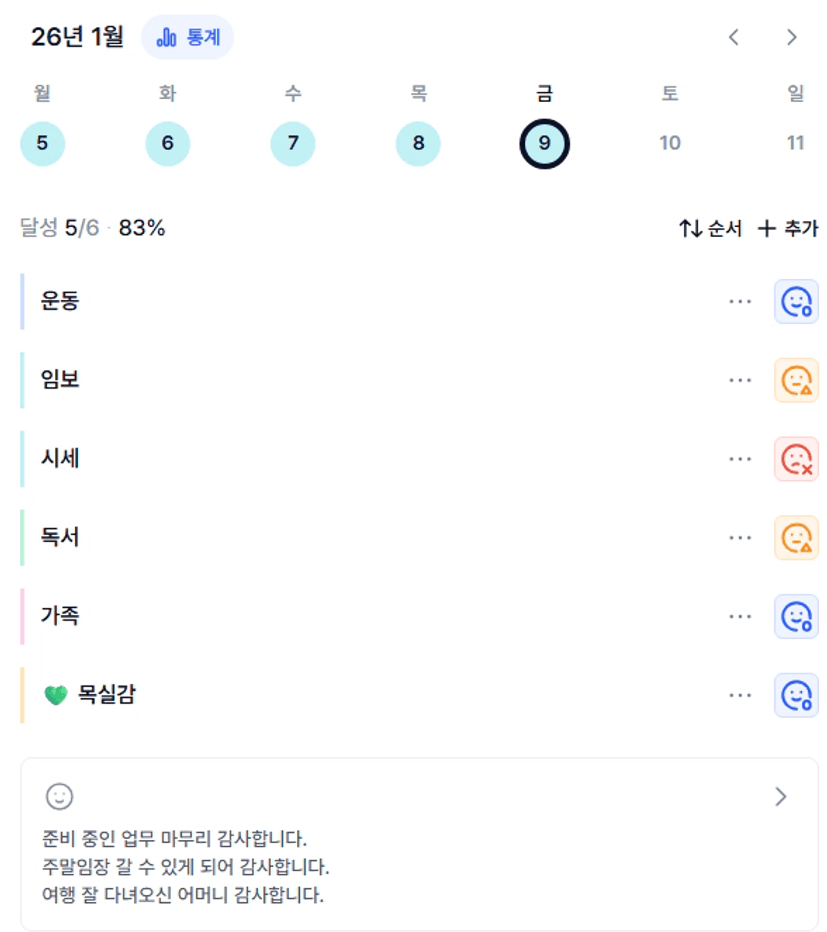This screenshot has height=932, width=827.
Task: Select Saturday the 10th in the week row
Action: (670, 143)
